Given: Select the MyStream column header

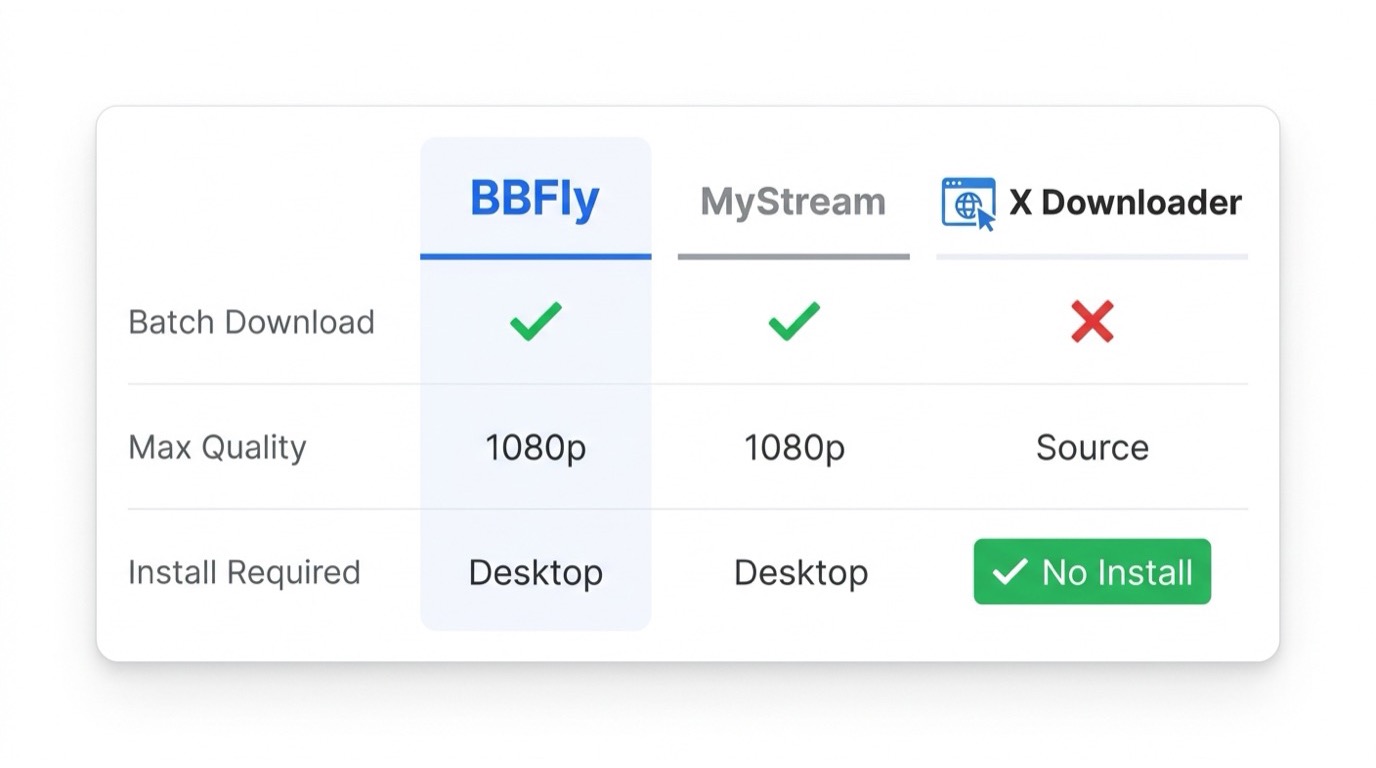Looking at the screenshot, I should (793, 202).
